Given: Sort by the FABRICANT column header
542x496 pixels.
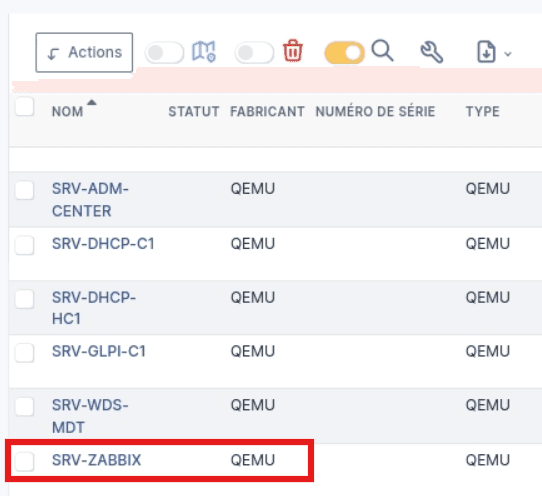Looking at the screenshot, I should pyautogui.click(x=268, y=112).
